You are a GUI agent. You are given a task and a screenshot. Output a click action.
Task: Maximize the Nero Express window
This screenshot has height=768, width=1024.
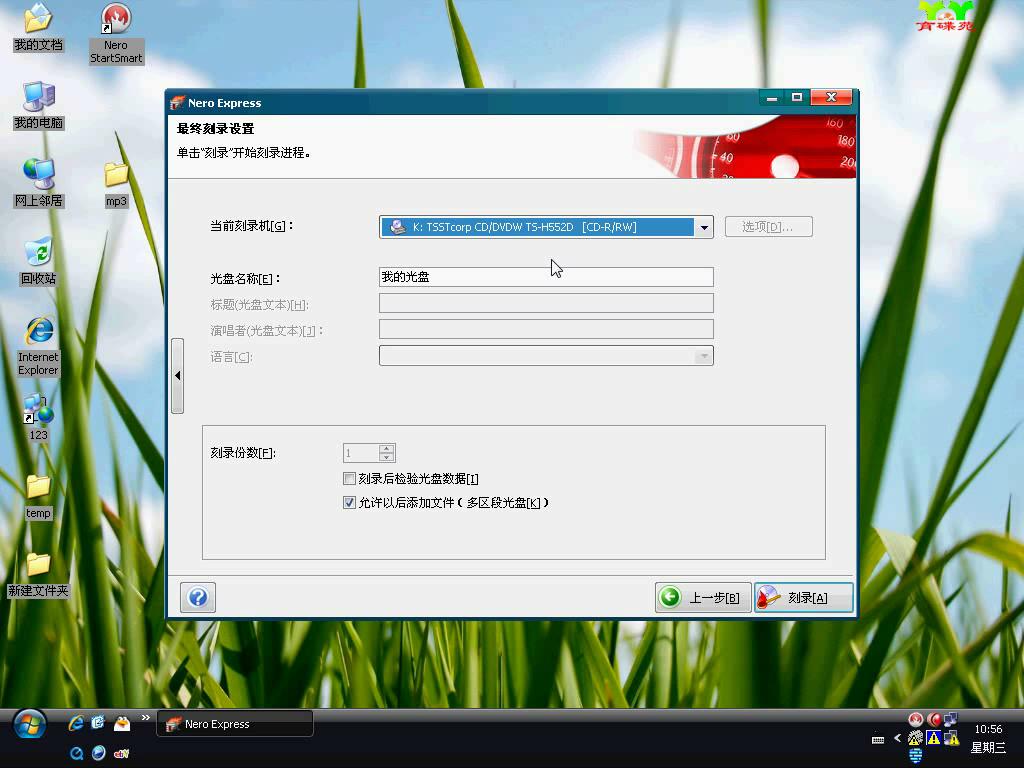tap(797, 97)
